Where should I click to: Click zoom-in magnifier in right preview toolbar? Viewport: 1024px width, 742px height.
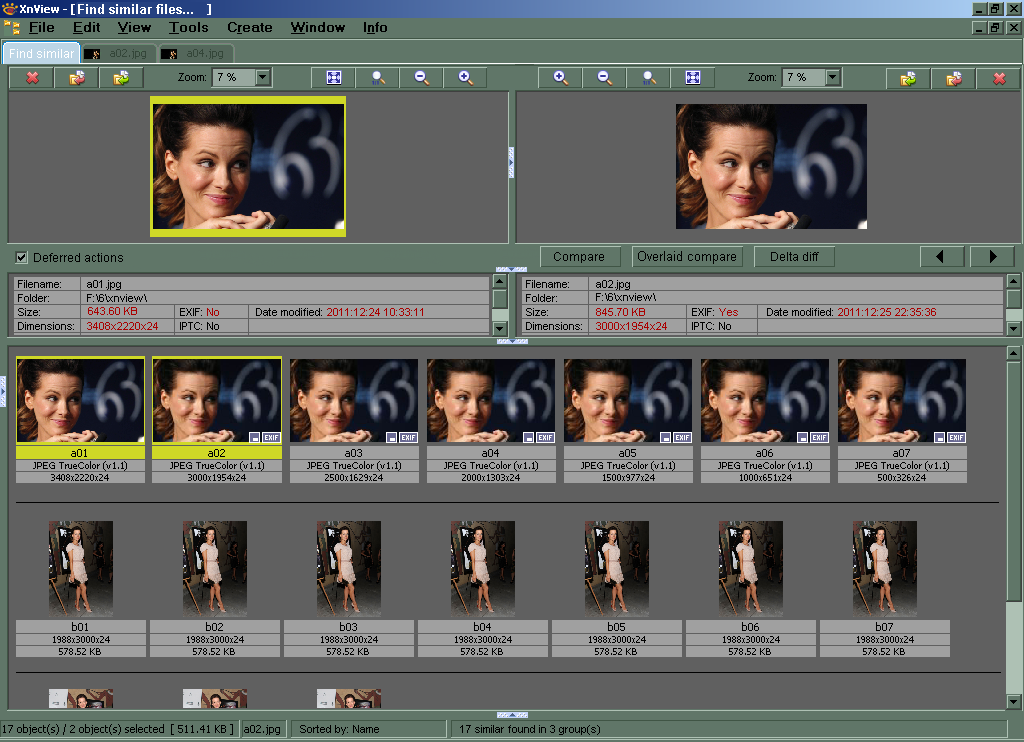560,78
